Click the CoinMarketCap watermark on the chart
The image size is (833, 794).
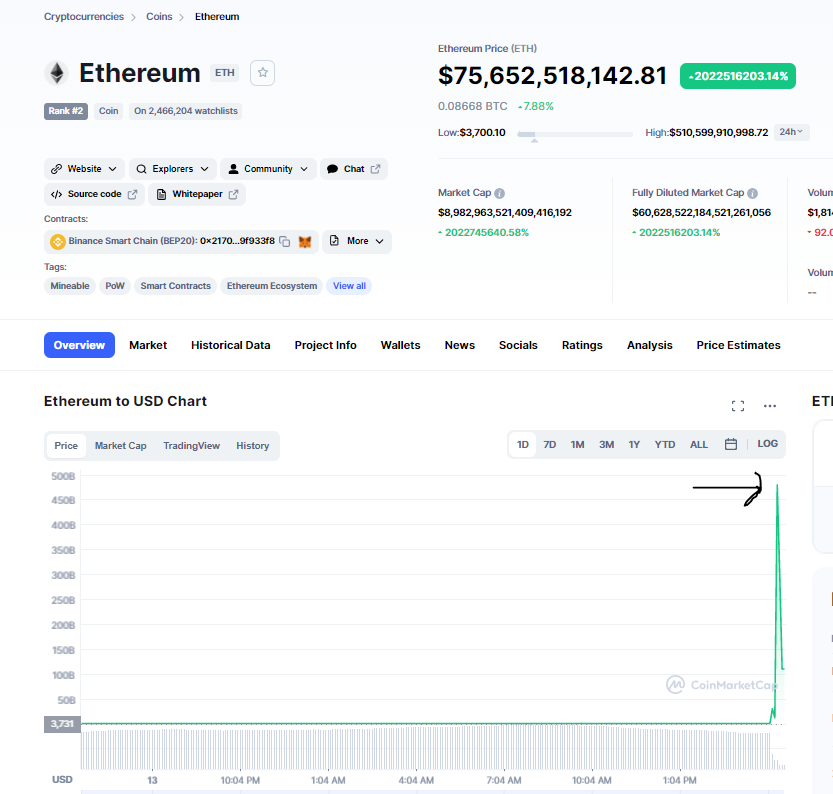click(x=722, y=684)
